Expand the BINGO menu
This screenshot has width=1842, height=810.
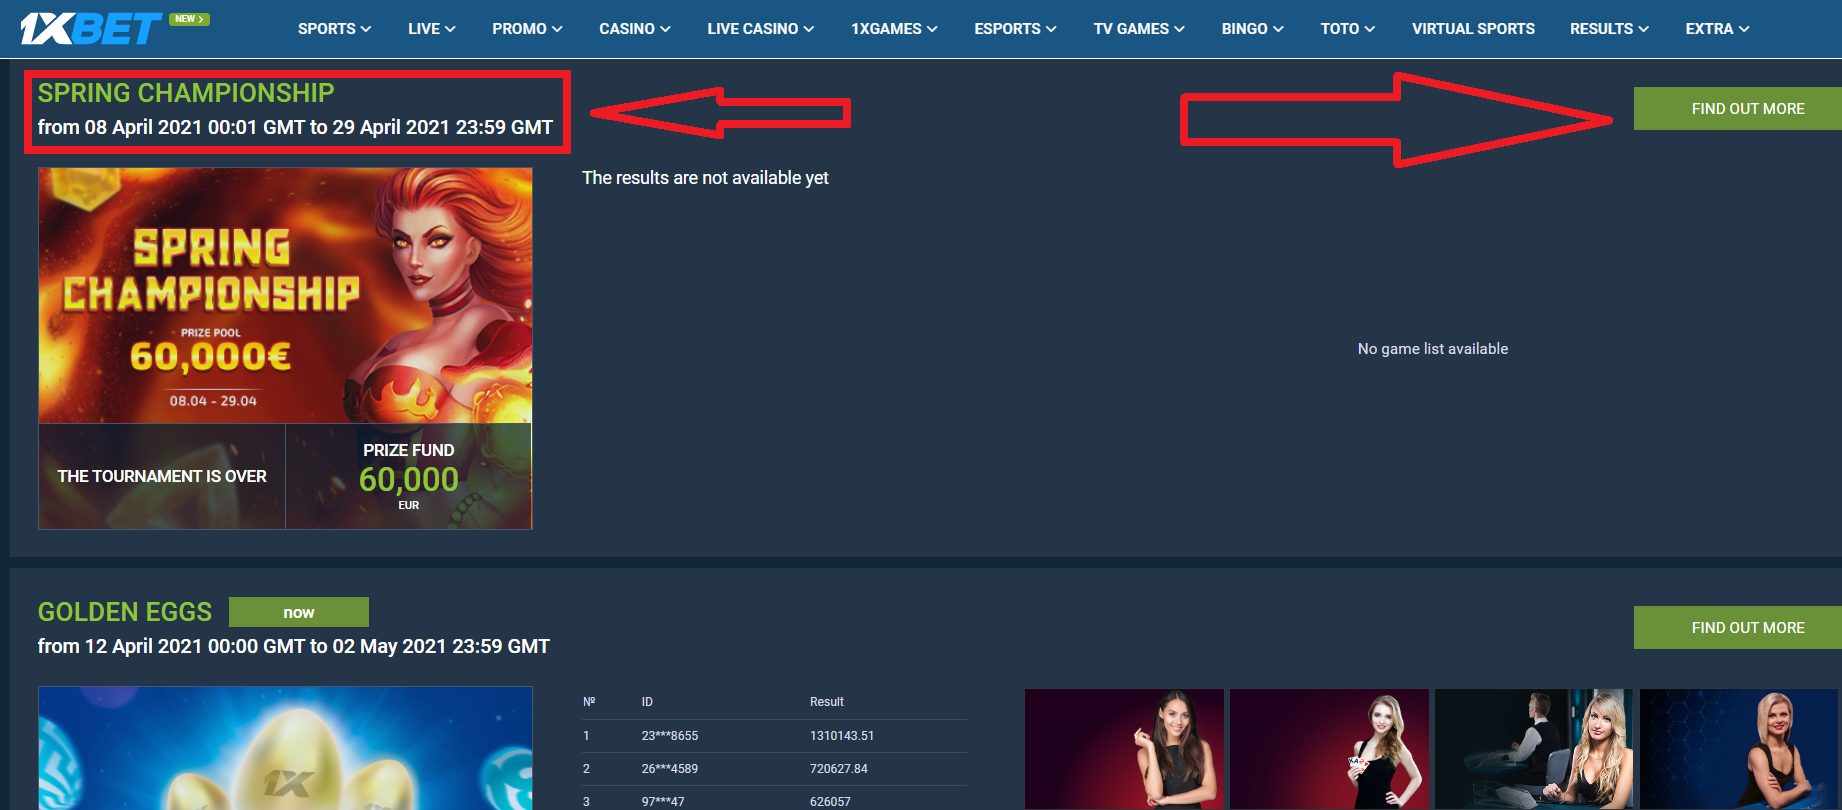(x=1252, y=29)
